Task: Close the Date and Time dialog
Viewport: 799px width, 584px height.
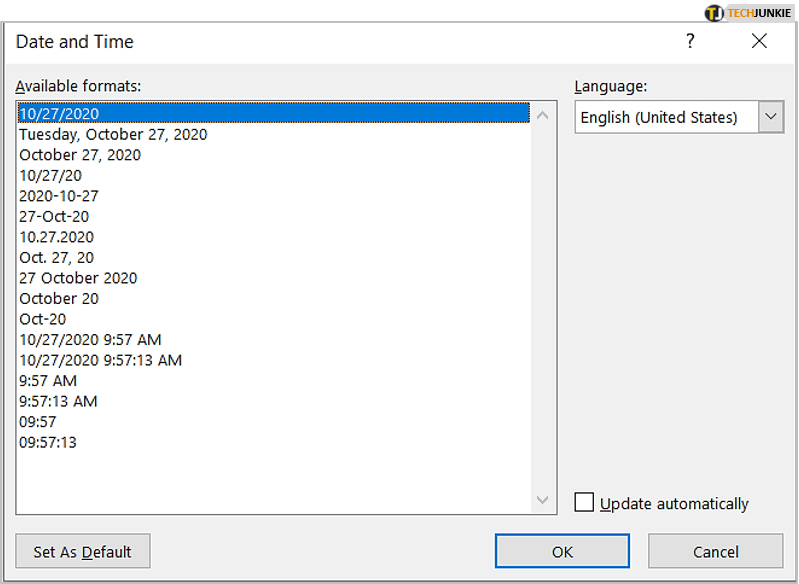Action: (759, 41)
